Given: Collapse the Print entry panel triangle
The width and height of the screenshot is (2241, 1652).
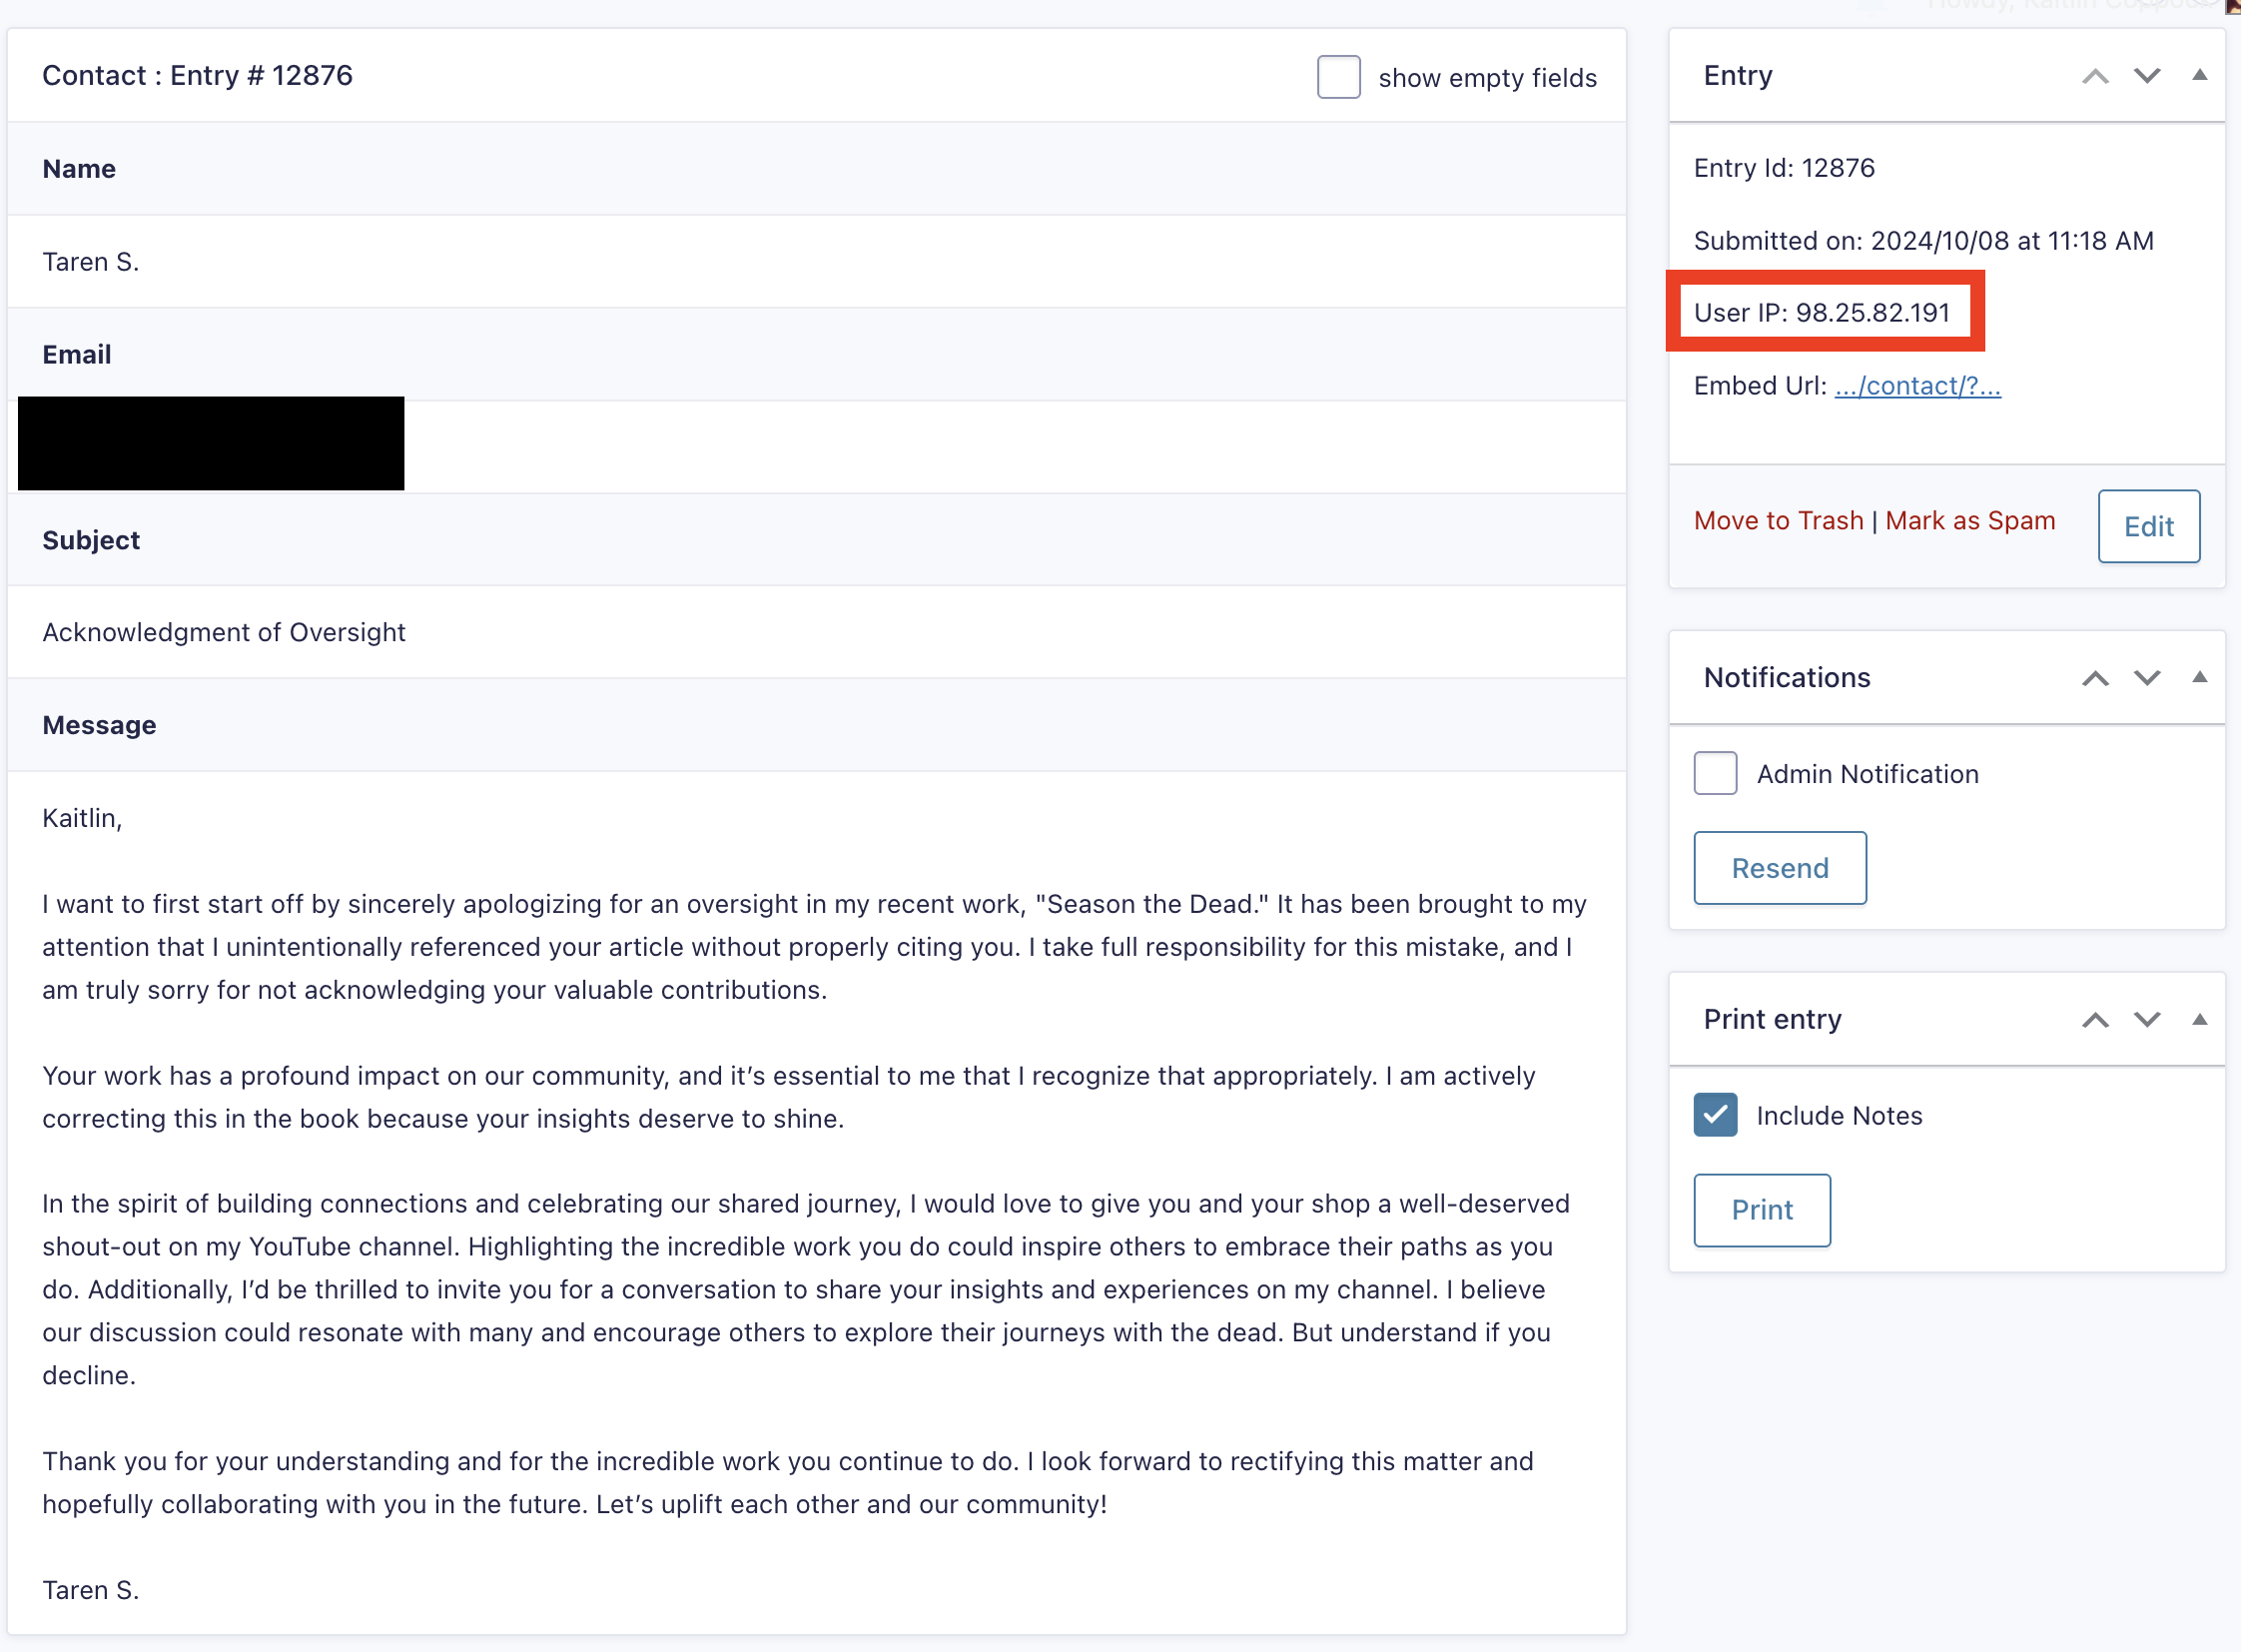Looking at the screenshot, I should 2199,1020.
